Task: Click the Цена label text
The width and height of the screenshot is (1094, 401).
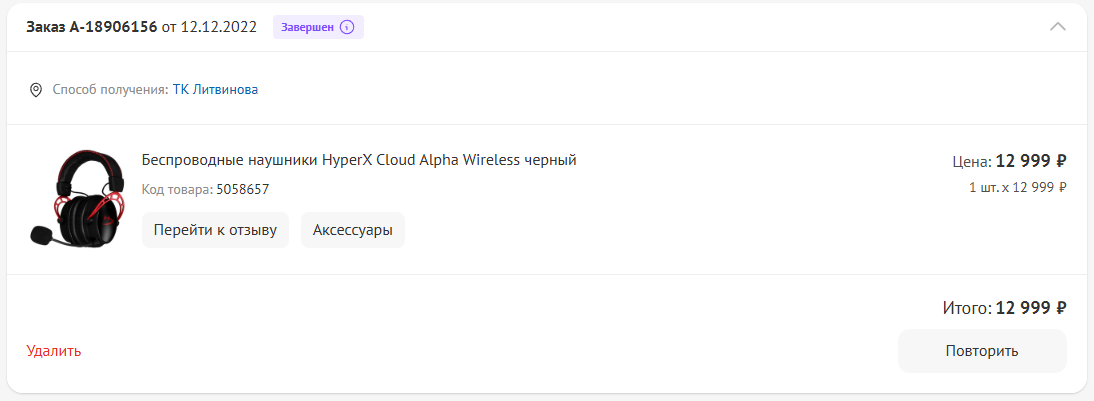Action: pyautogui.click(x=971, y=161)
